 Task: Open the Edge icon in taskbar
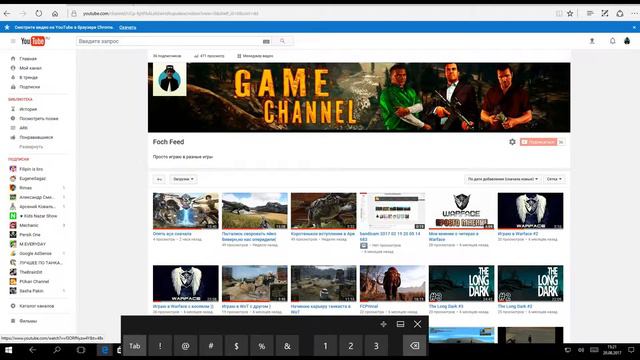105,350
